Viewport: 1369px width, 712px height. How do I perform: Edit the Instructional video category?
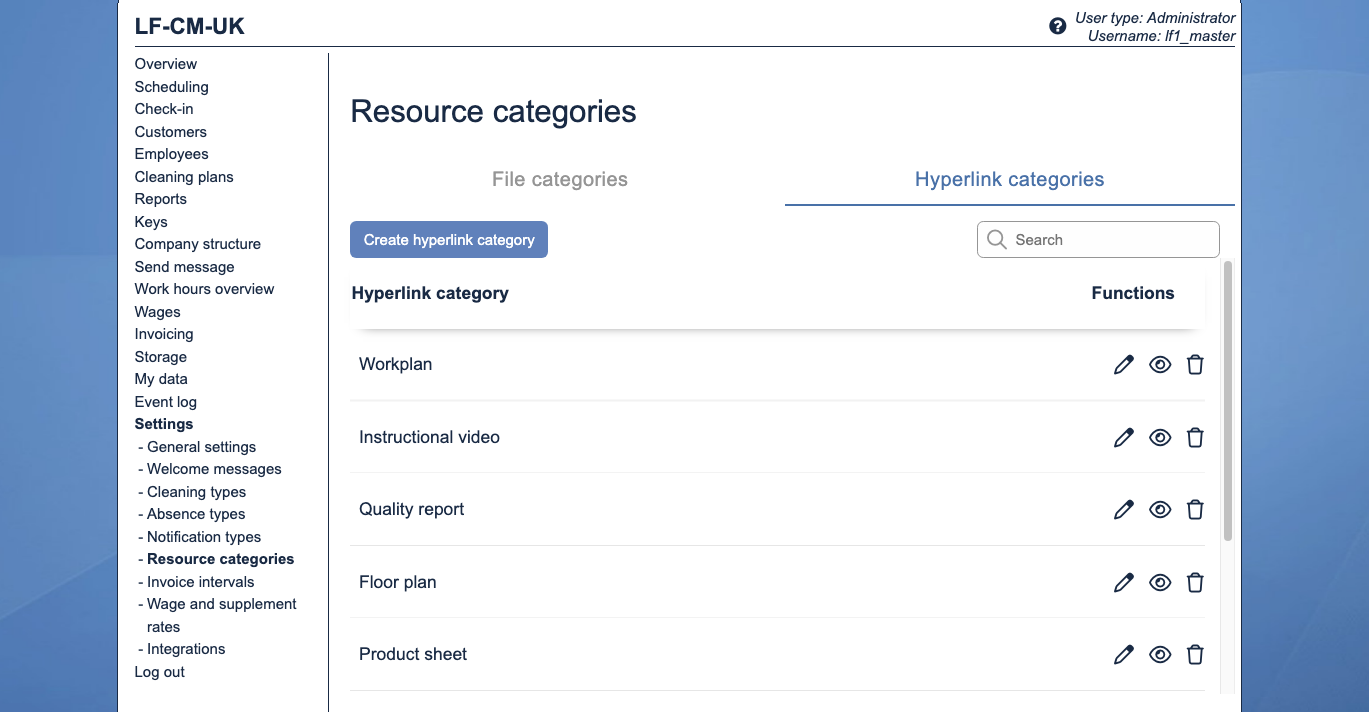[x=1124, y=437]
